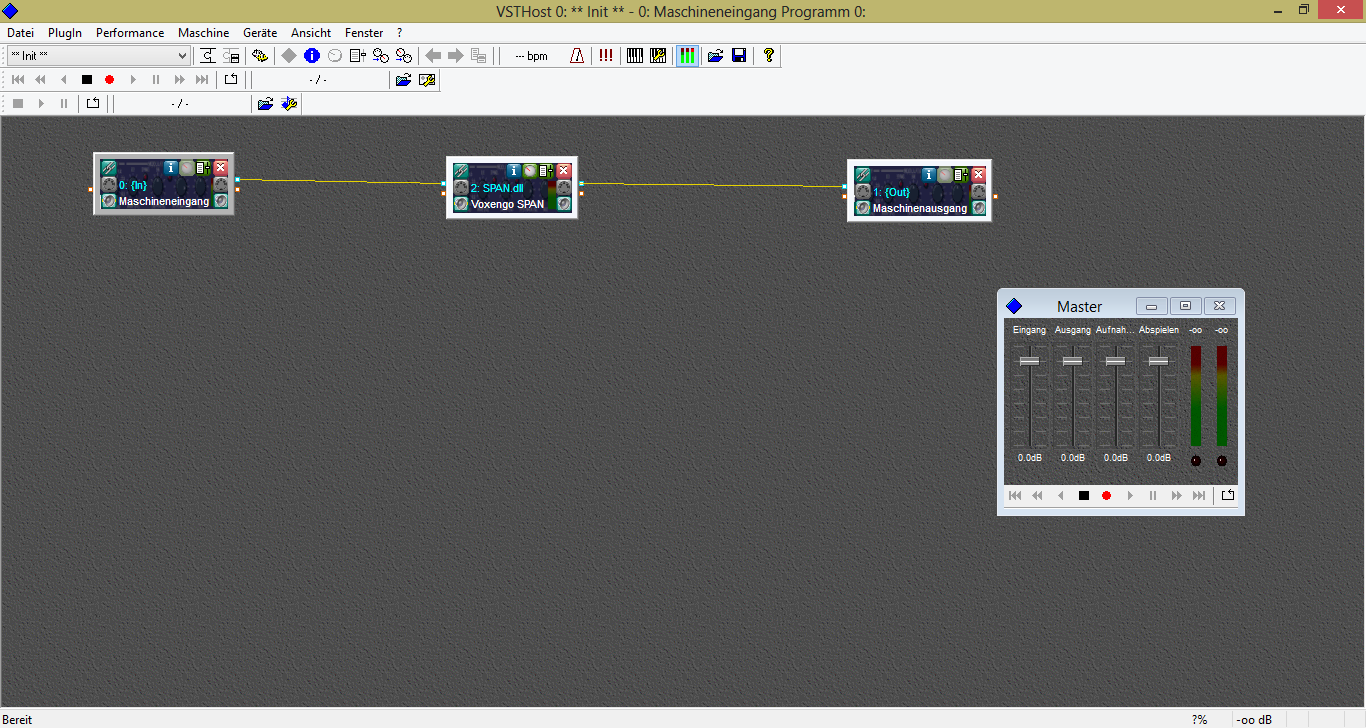Click the red X on the Maschineneingang module
1366x728 pixels.
221,167
